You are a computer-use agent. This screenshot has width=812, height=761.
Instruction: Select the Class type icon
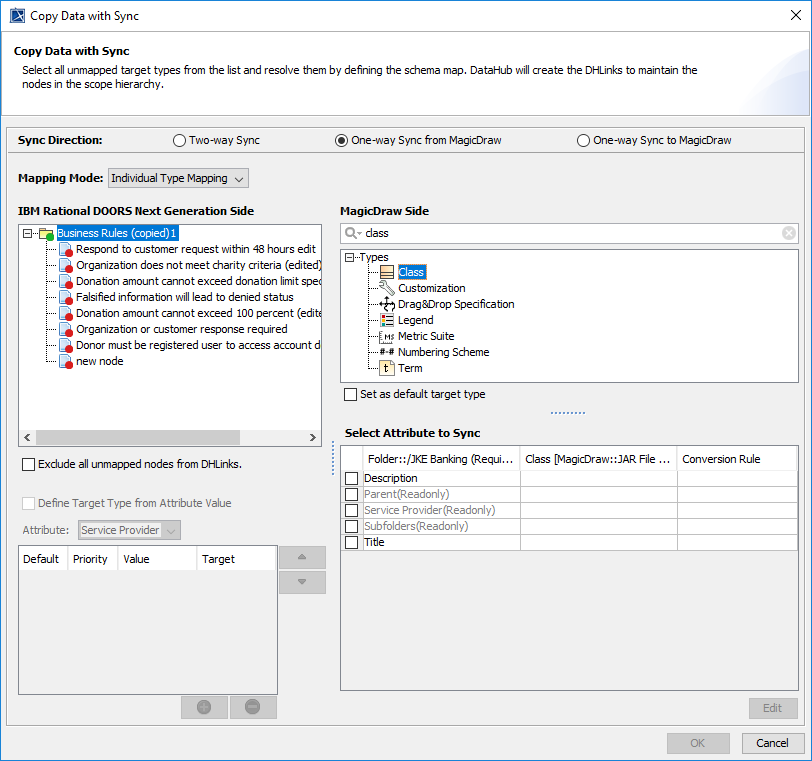pos(387,272)
